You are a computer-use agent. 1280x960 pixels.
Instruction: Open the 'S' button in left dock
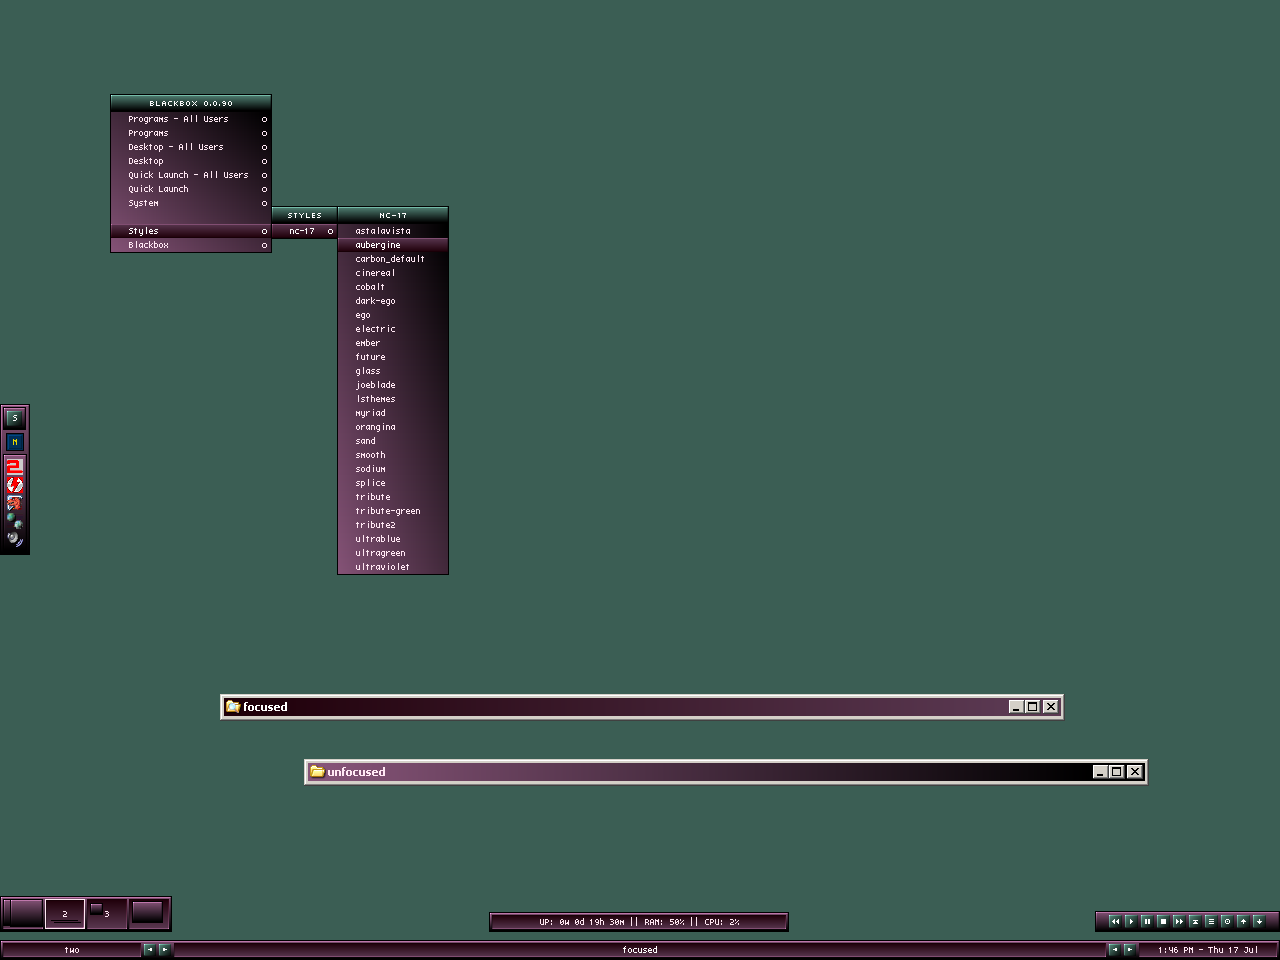tap(15, 418)
